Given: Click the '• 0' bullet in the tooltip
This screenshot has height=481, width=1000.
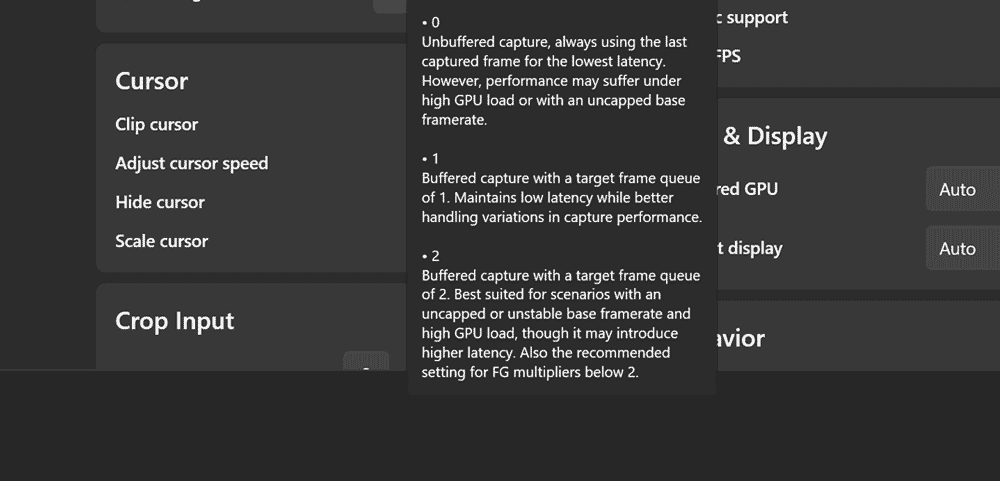Looking at the screenshot, I should 431,22.
